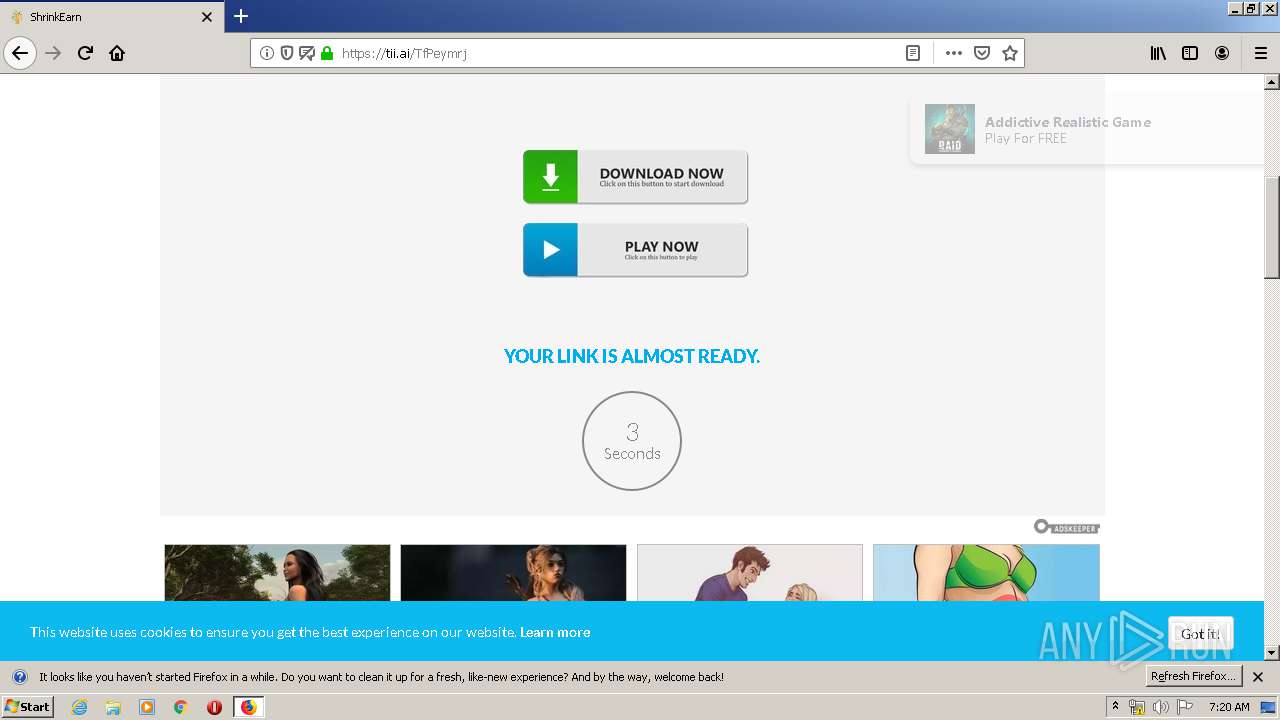Open tracking protection shield icon
This screenshot has width=1280, height=720.
click(x=287, y=53)
